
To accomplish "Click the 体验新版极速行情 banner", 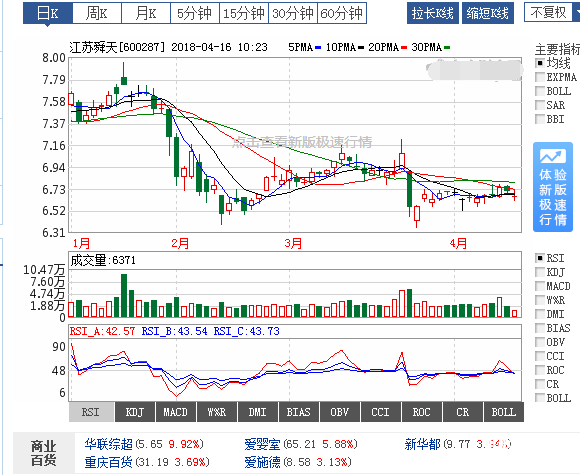I will (x=553, y=187).
